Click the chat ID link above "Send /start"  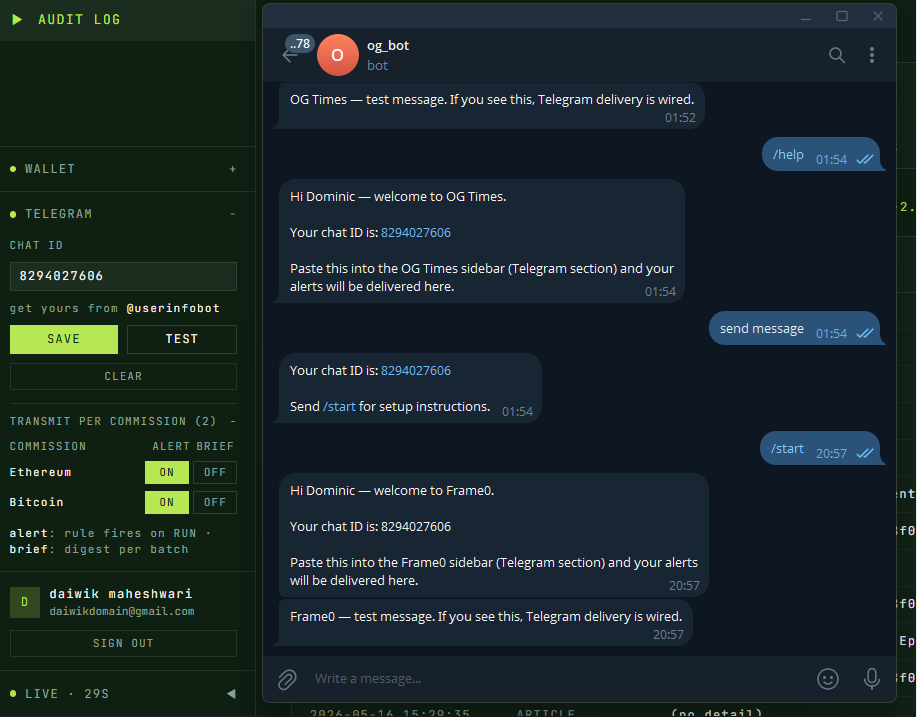point(416,371)
